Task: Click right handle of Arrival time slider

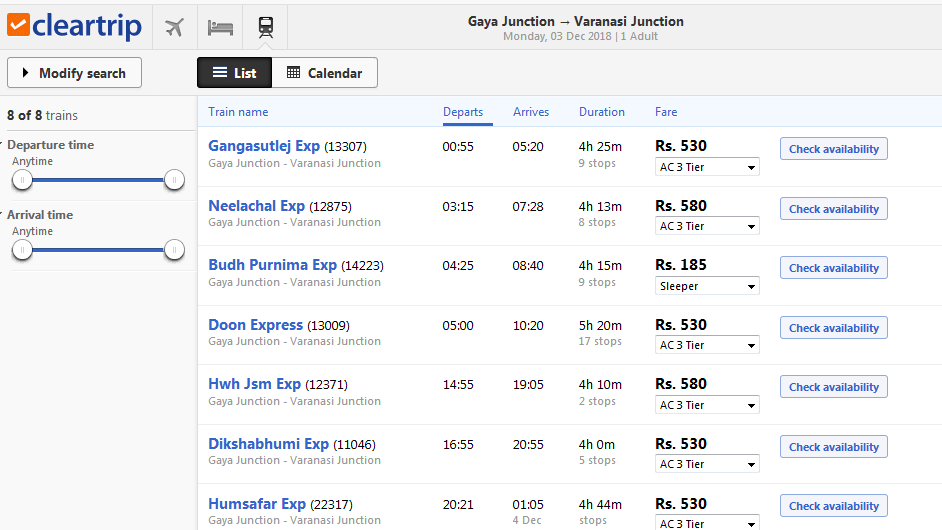Action: pos(174,250)
